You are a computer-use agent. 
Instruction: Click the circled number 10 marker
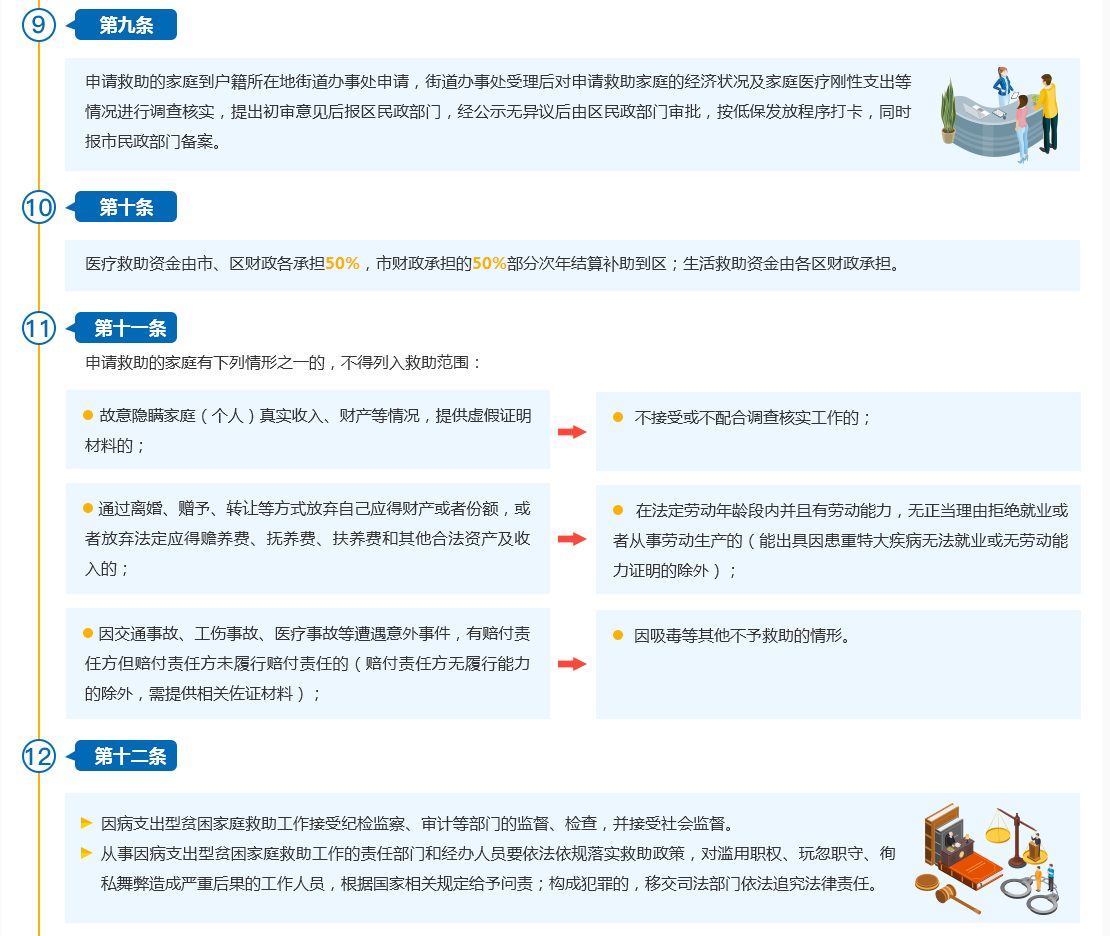coord(38,207)
